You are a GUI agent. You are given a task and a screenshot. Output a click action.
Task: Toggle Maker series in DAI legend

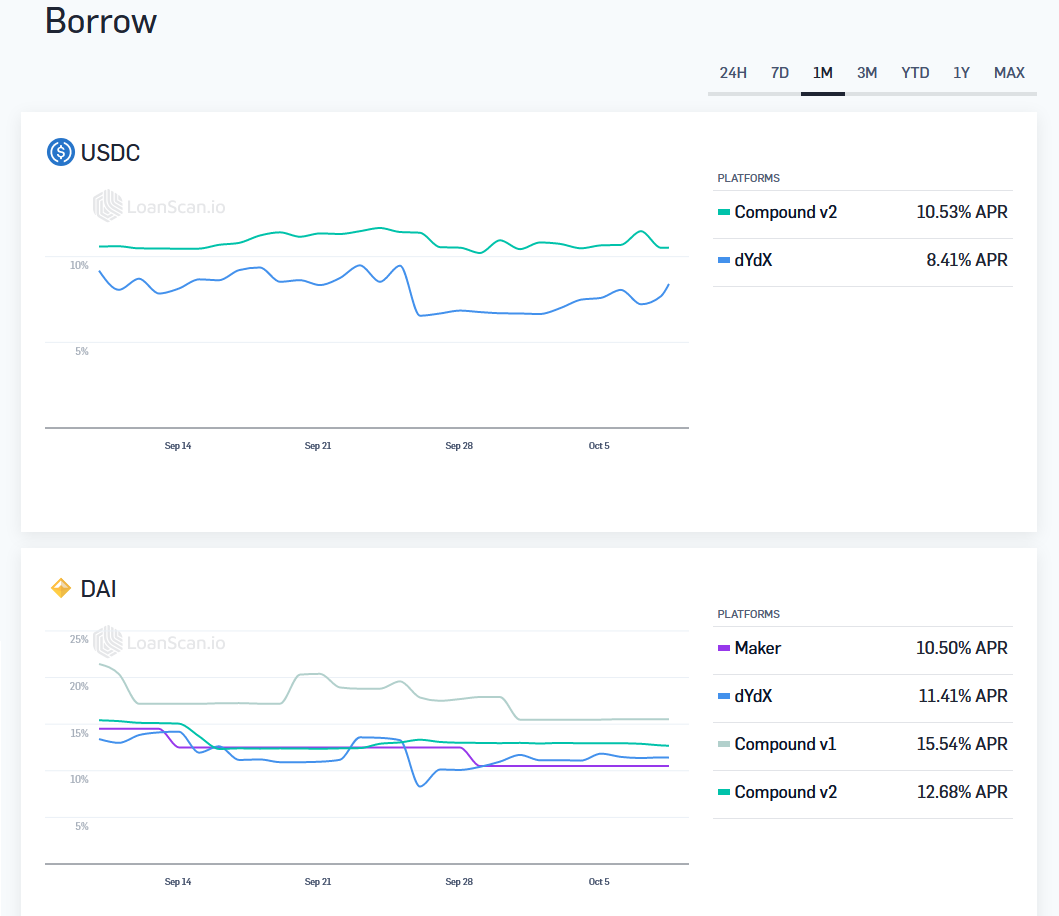point(757,648)
